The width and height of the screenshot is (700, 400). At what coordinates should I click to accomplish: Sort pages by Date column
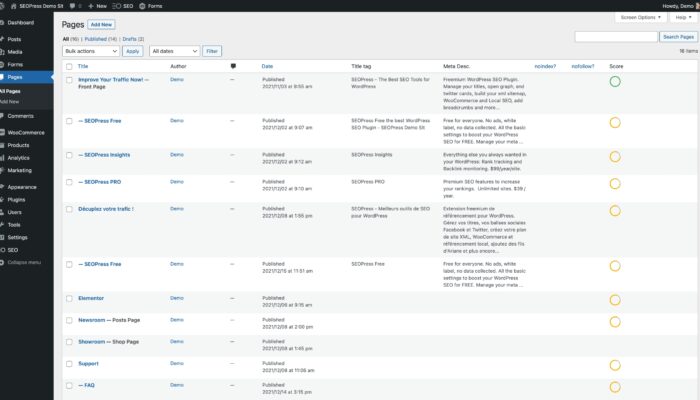[x=267, y=66]
